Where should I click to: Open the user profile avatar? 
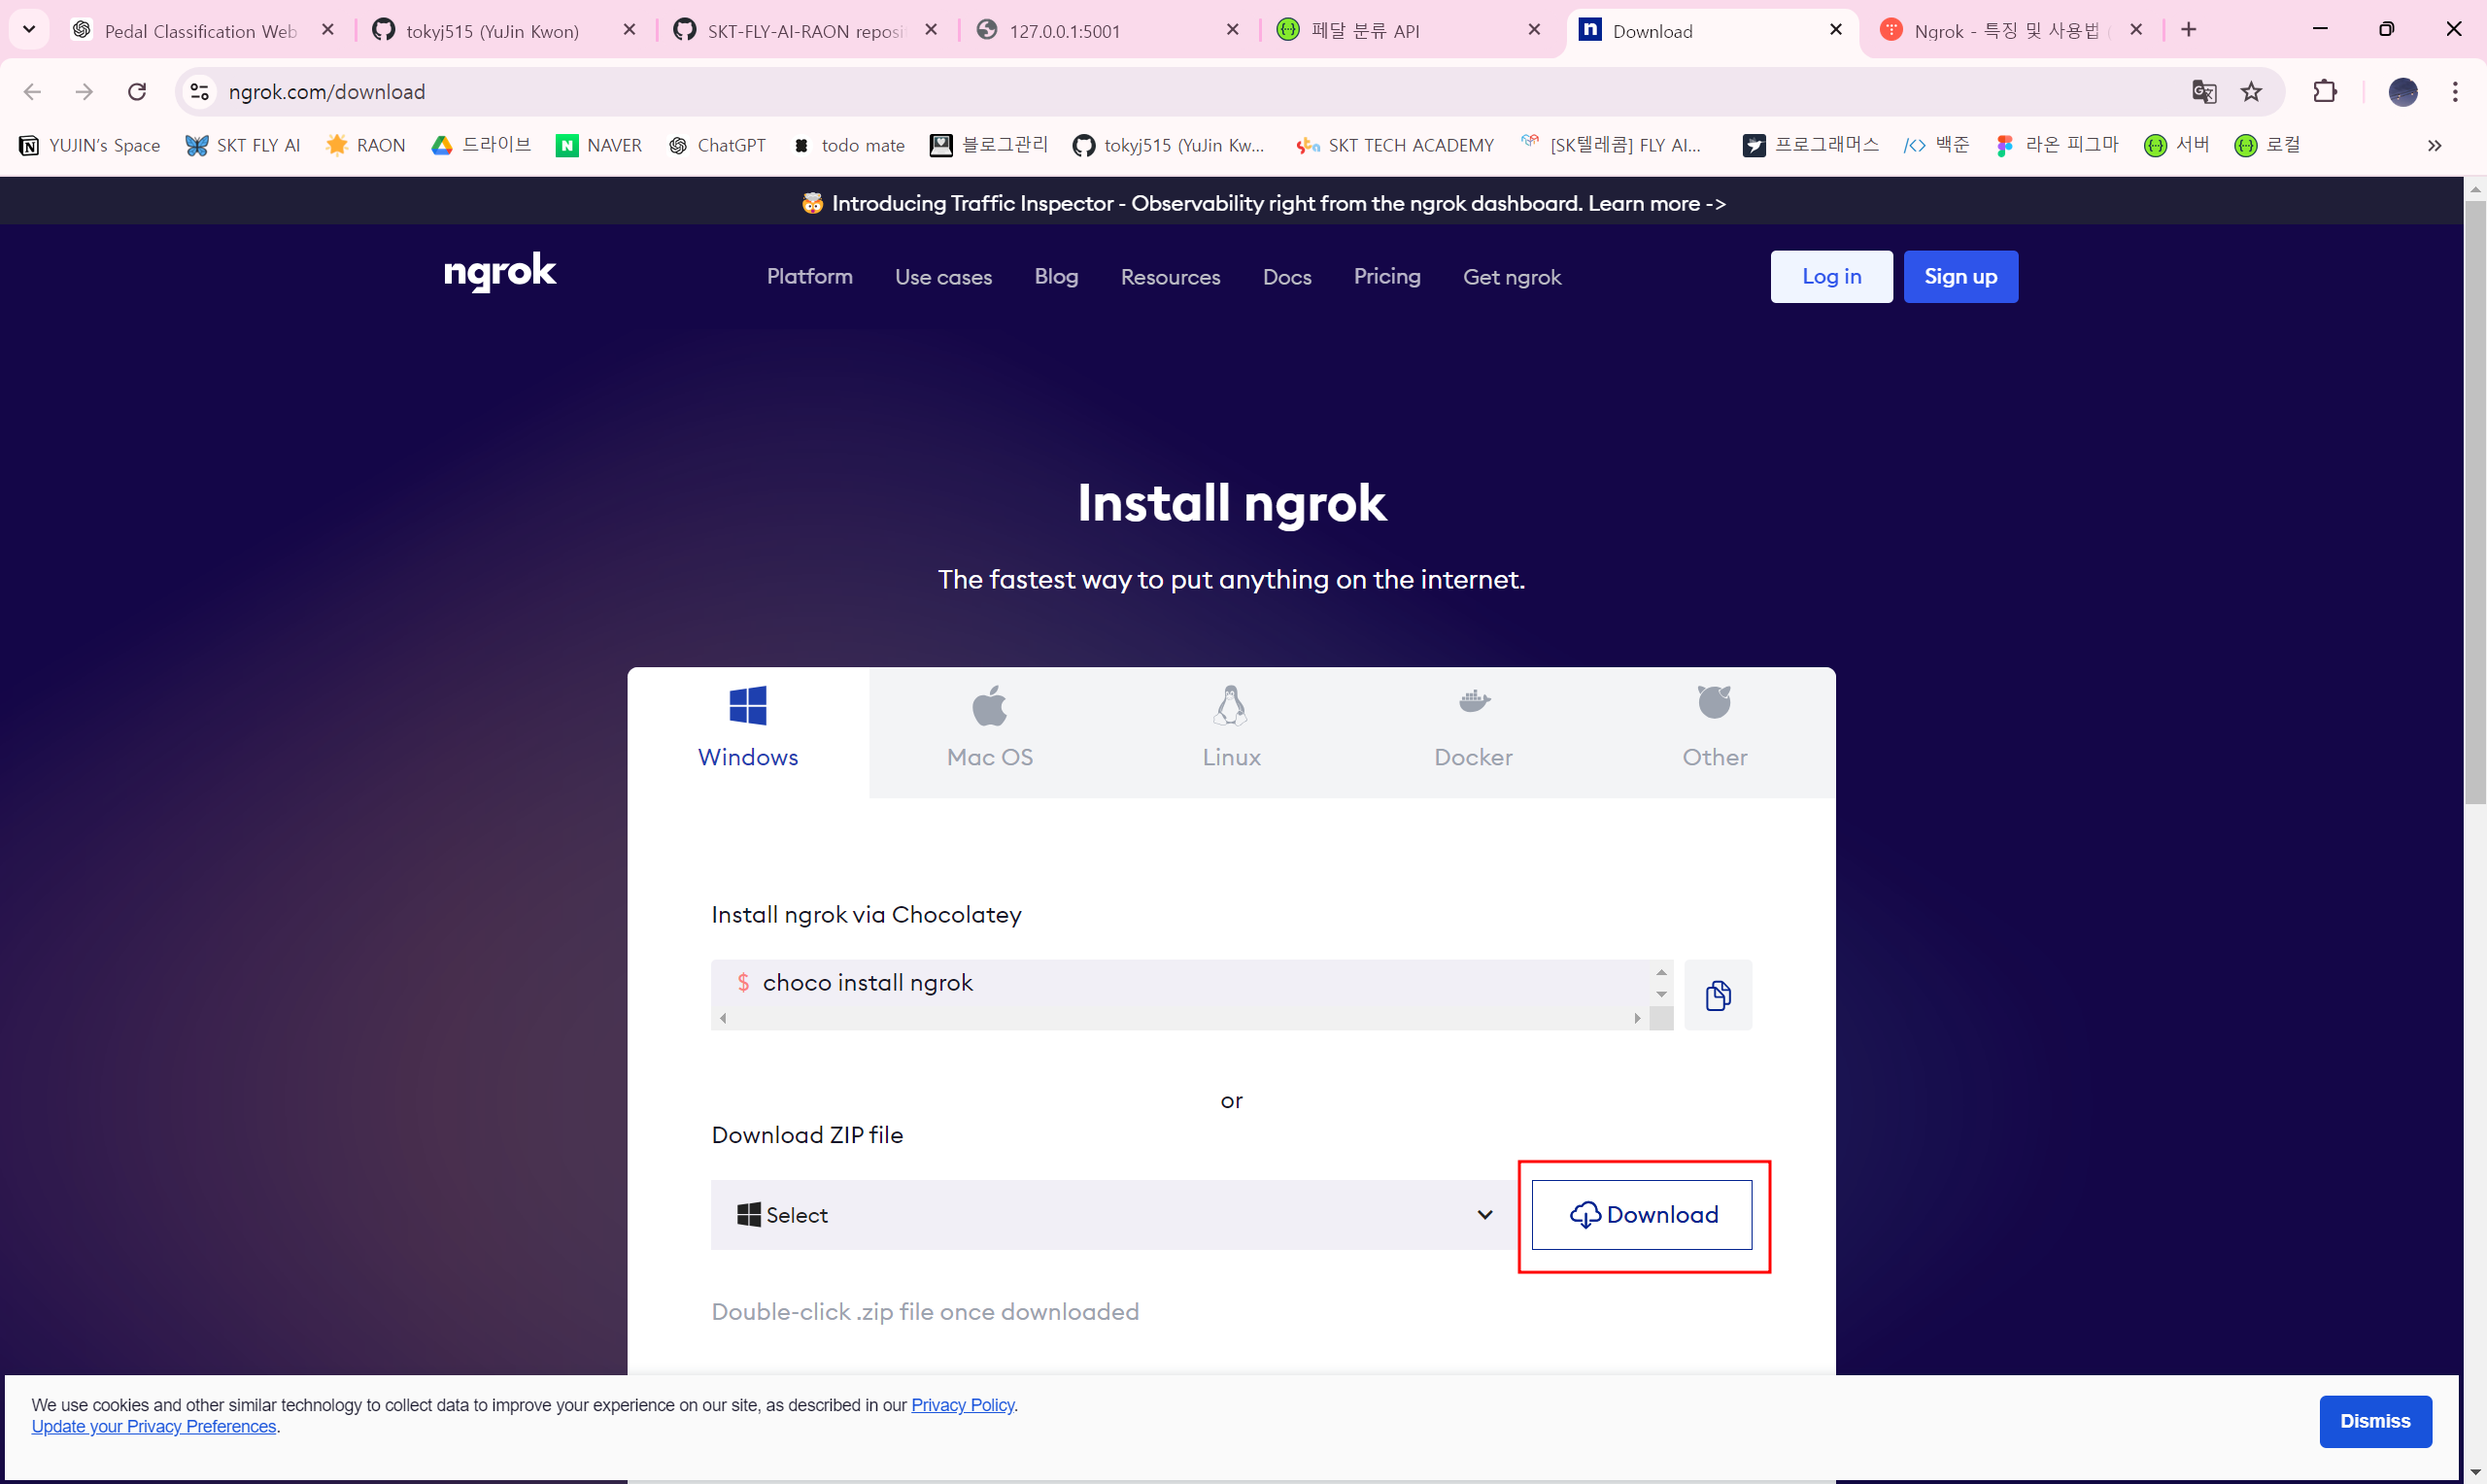click(2402, 92)
